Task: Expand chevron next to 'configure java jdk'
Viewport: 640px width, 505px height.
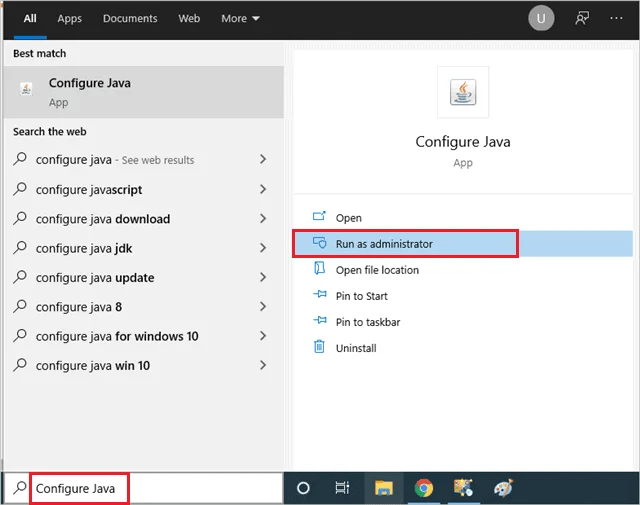Action: tap(263, 248)
